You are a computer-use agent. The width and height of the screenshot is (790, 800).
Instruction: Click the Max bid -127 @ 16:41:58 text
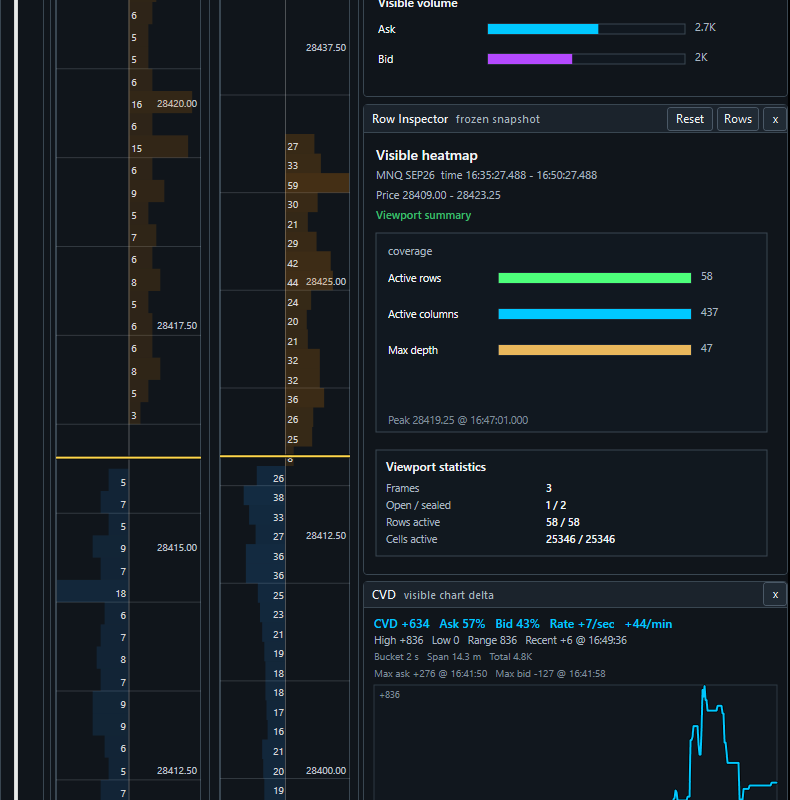click(x=550, y=673)
